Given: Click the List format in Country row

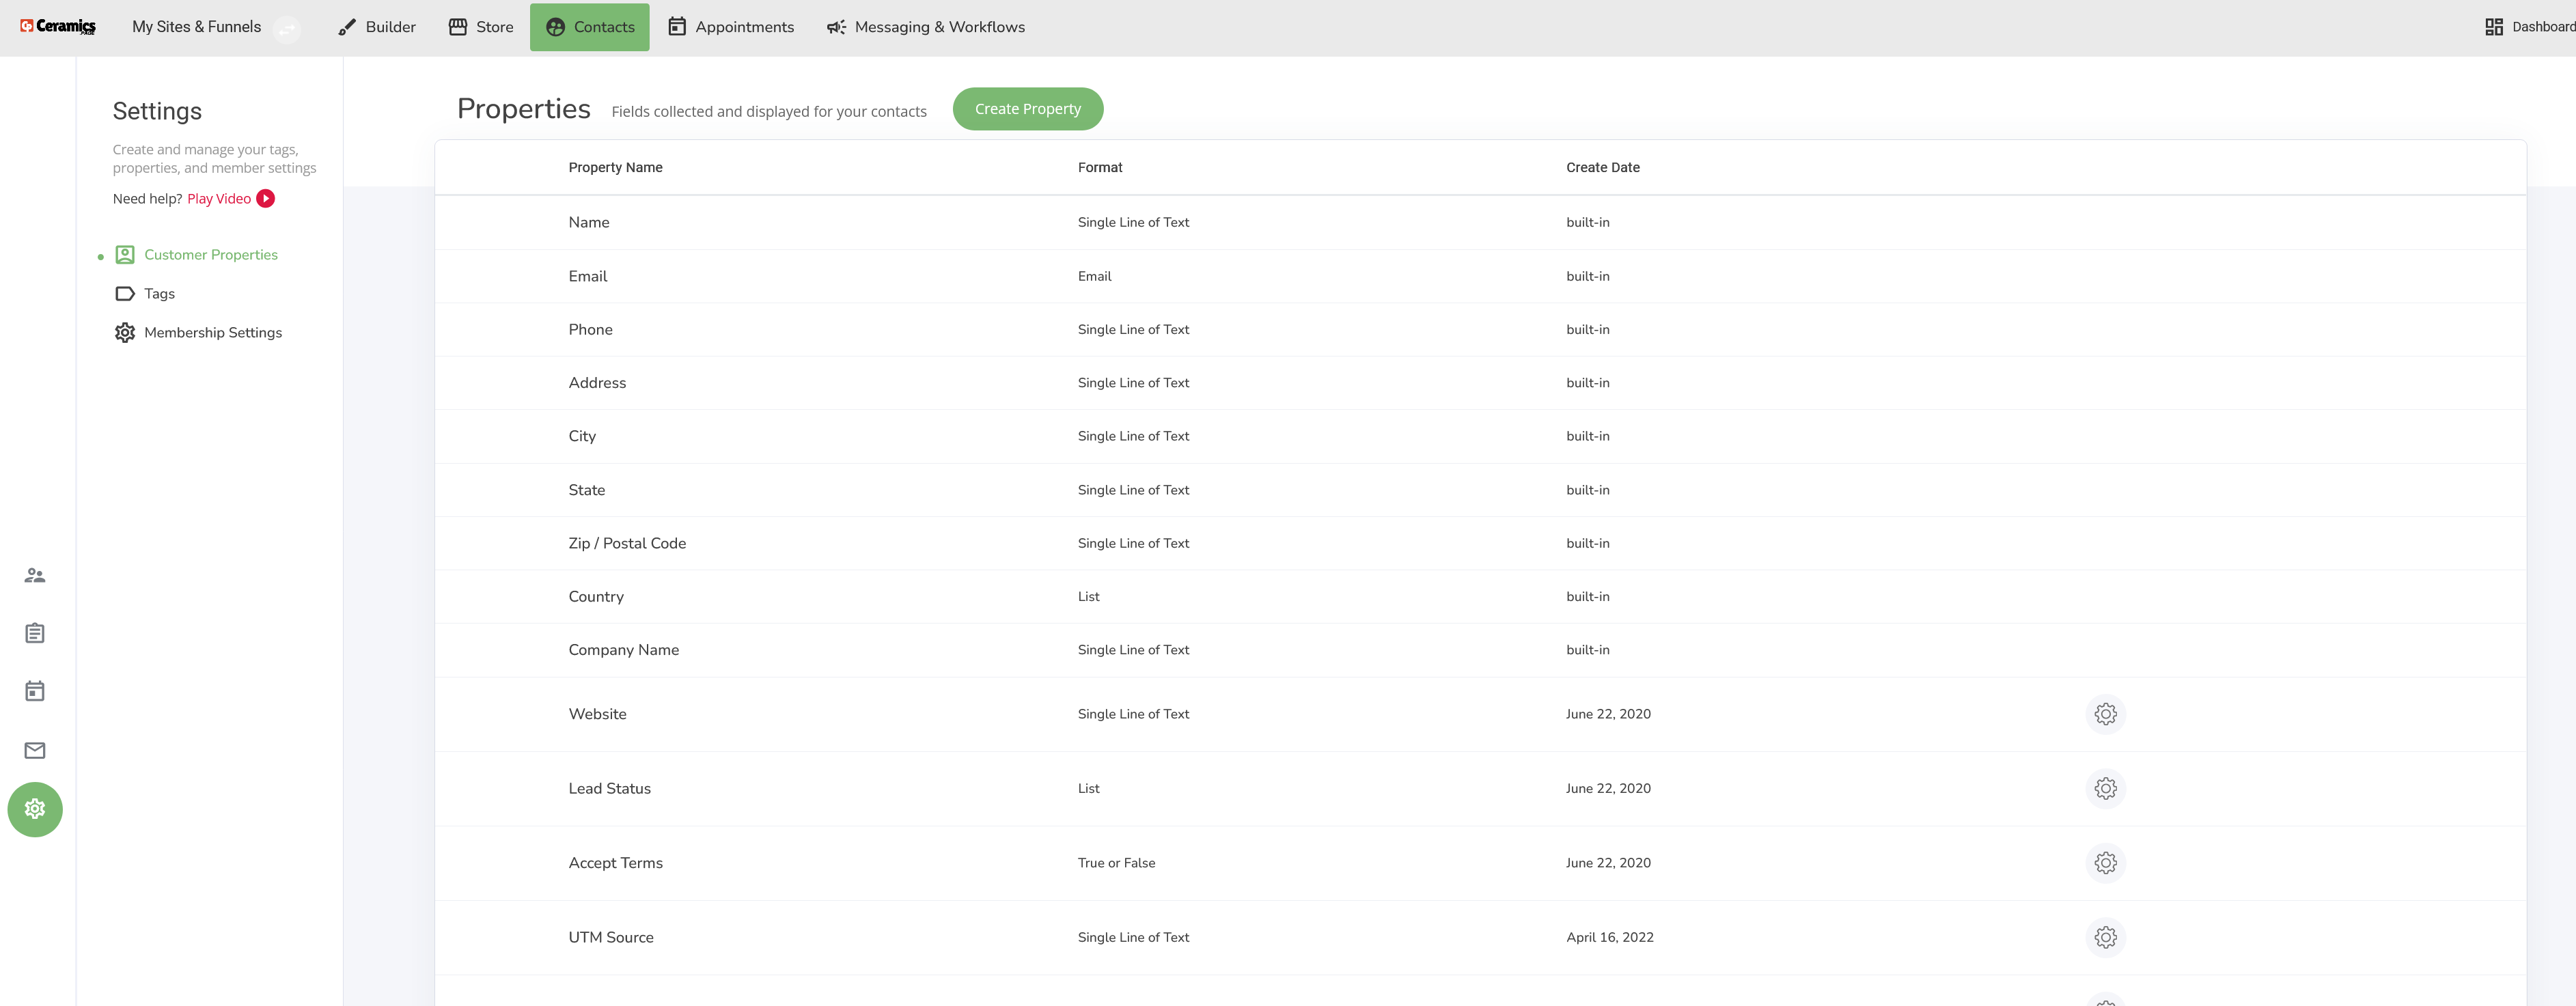Looking at the screenshot, I should [1089, 597].
